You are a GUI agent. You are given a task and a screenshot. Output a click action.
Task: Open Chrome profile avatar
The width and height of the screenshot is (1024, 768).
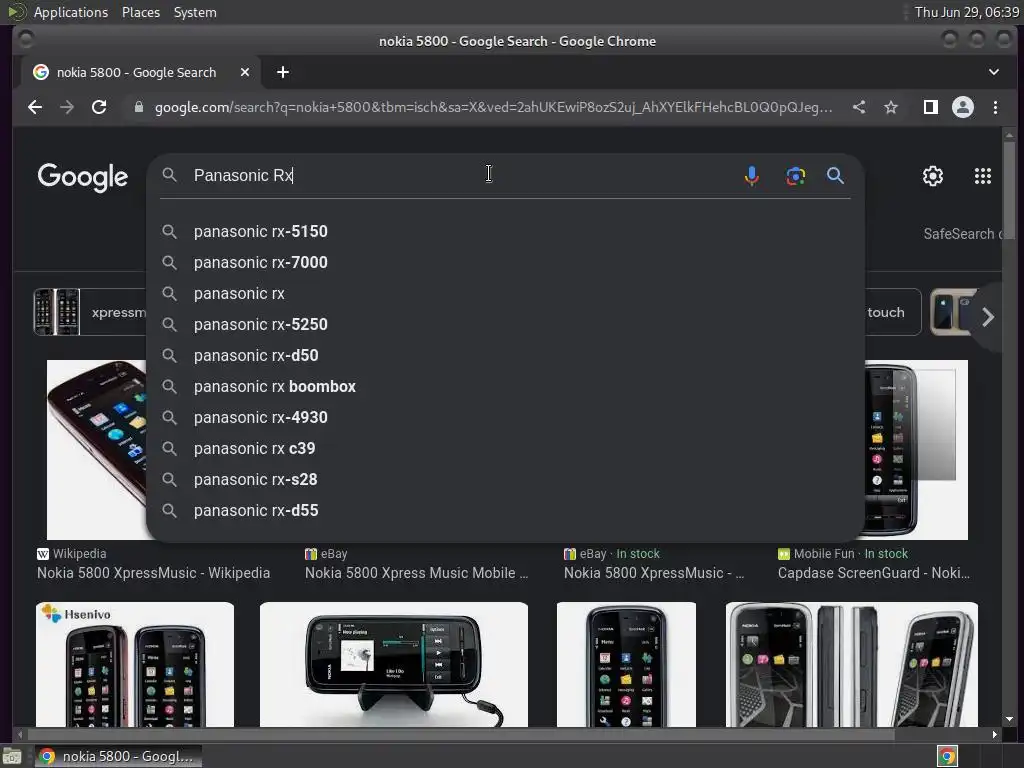click(963, 107)
